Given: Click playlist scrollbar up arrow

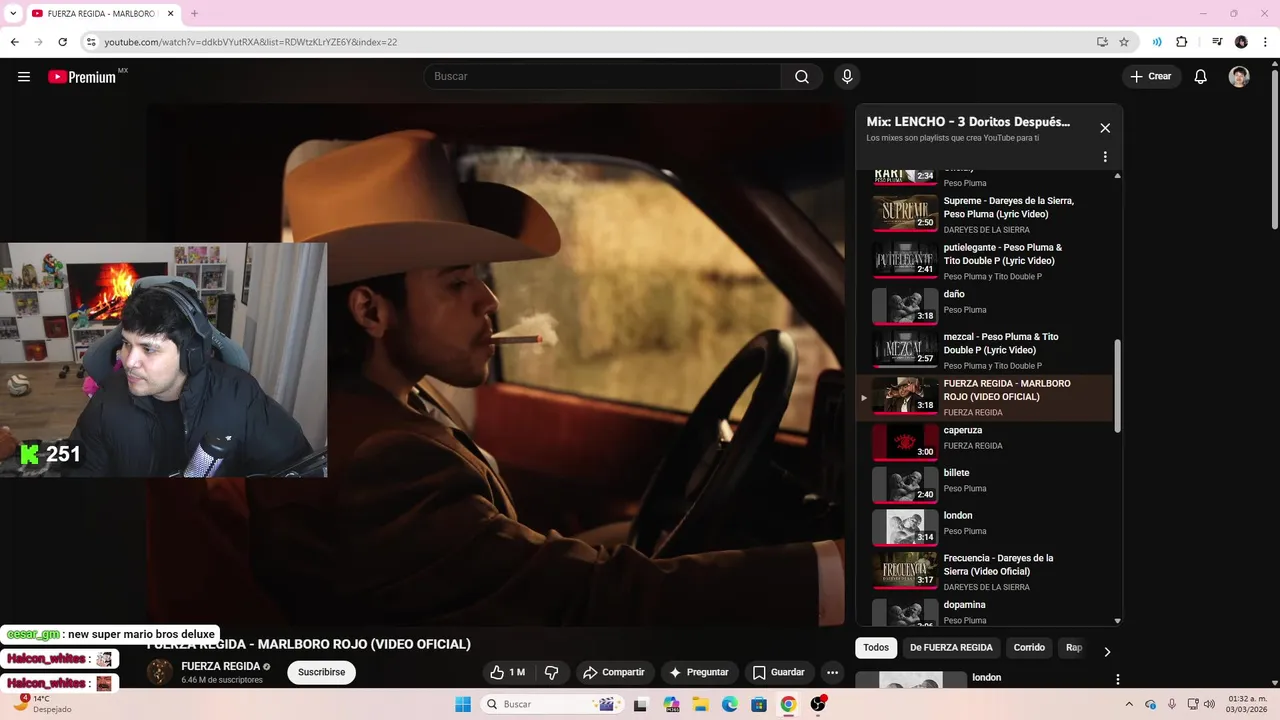Looking at the screenshot, I should point(1117,176).
